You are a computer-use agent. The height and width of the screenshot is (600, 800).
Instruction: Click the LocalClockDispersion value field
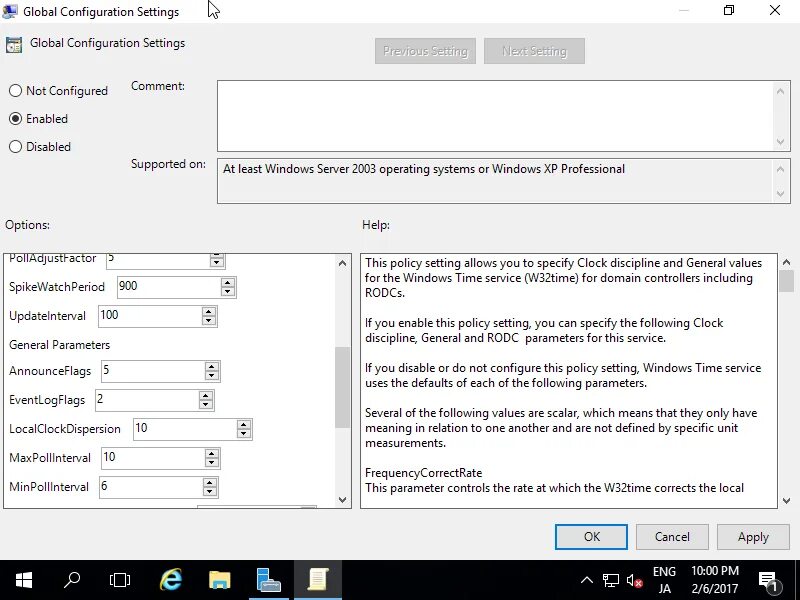(x=185, y=429)
